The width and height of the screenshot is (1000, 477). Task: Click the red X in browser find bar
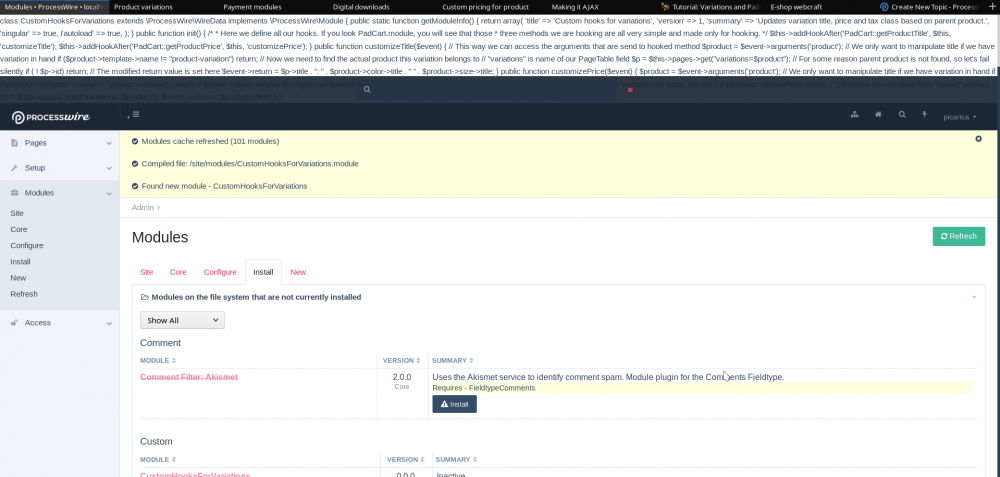click(630, 90)
